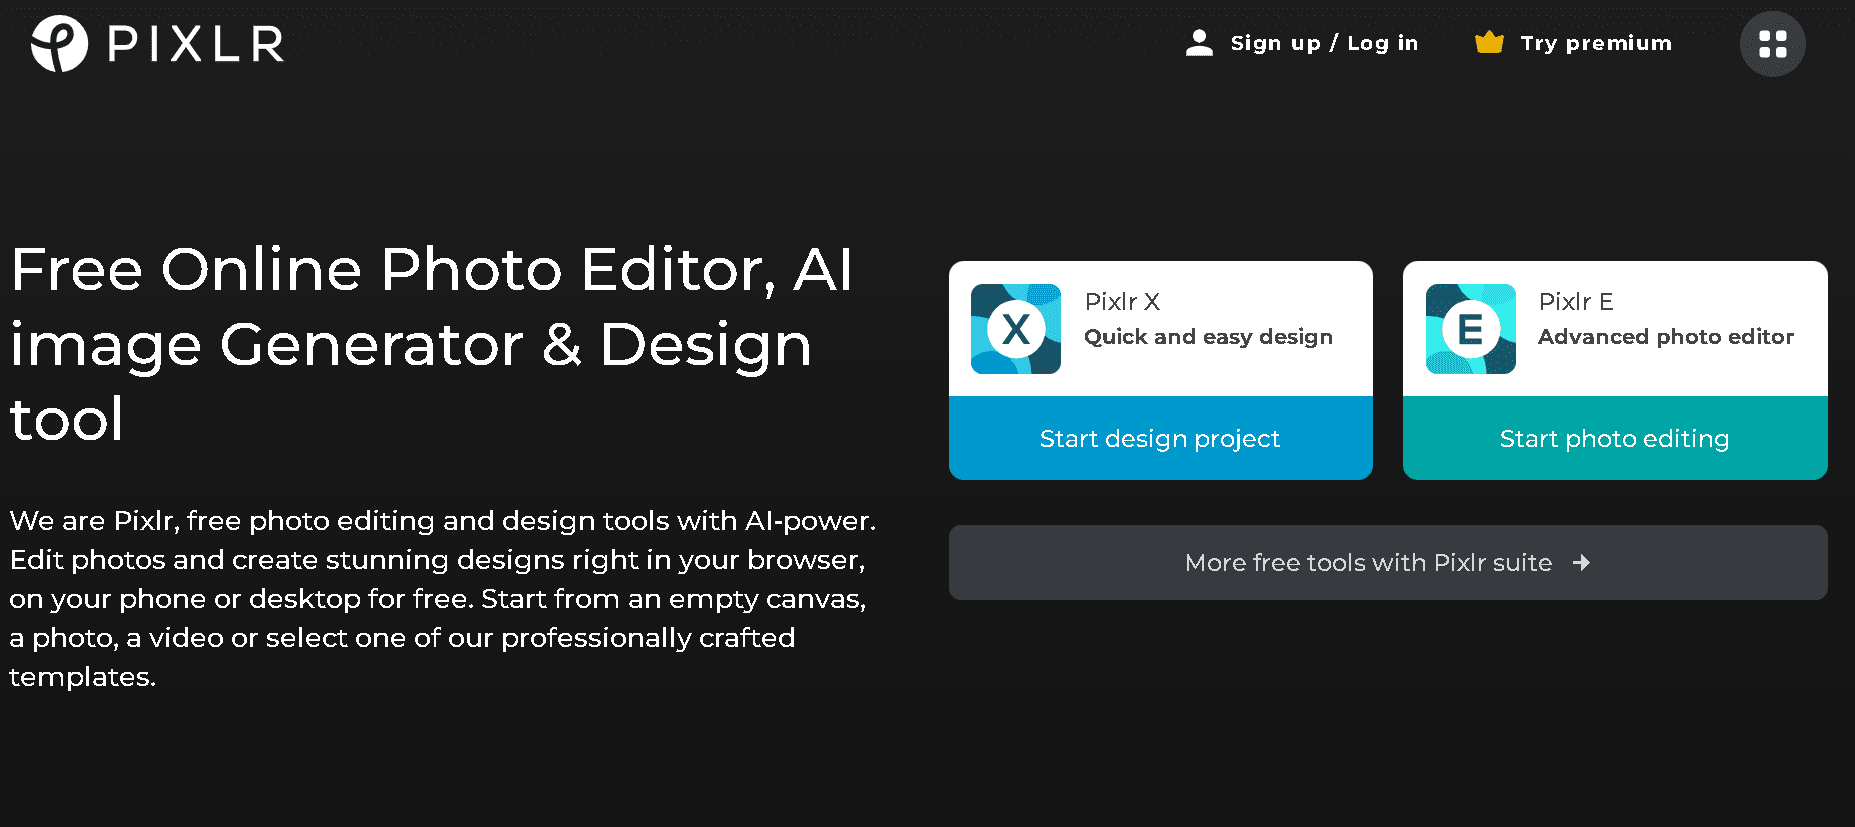The width and height of the screenshot is (1855, 827).
Task: Click the user profile silhouette icon
Action: coord(1199,43)
